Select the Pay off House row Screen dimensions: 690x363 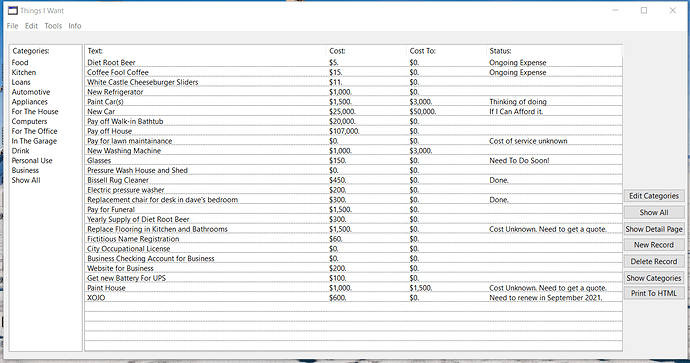(353, 131)
